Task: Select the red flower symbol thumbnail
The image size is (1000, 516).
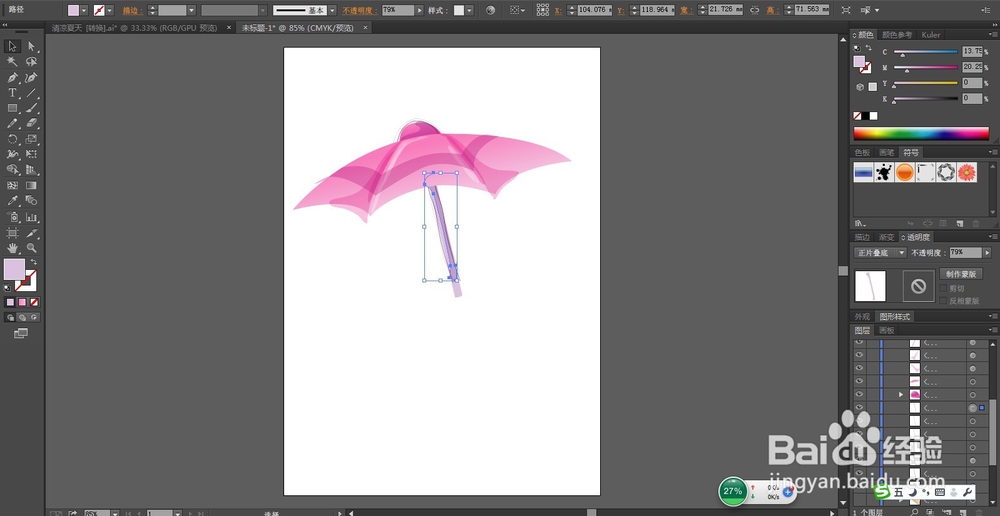Action: pos(967,172)
